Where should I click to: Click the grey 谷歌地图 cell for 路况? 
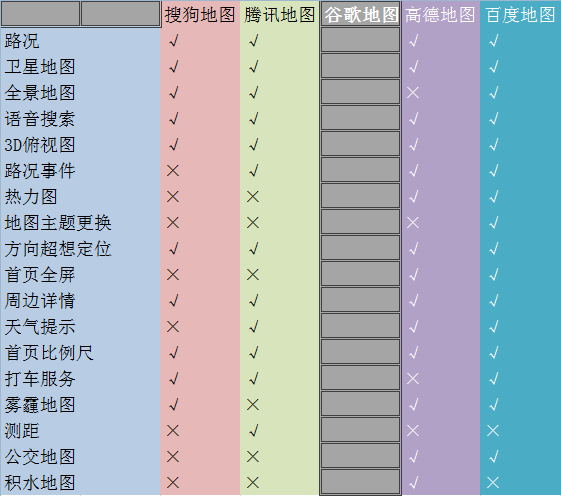click(x=360, y=40)
